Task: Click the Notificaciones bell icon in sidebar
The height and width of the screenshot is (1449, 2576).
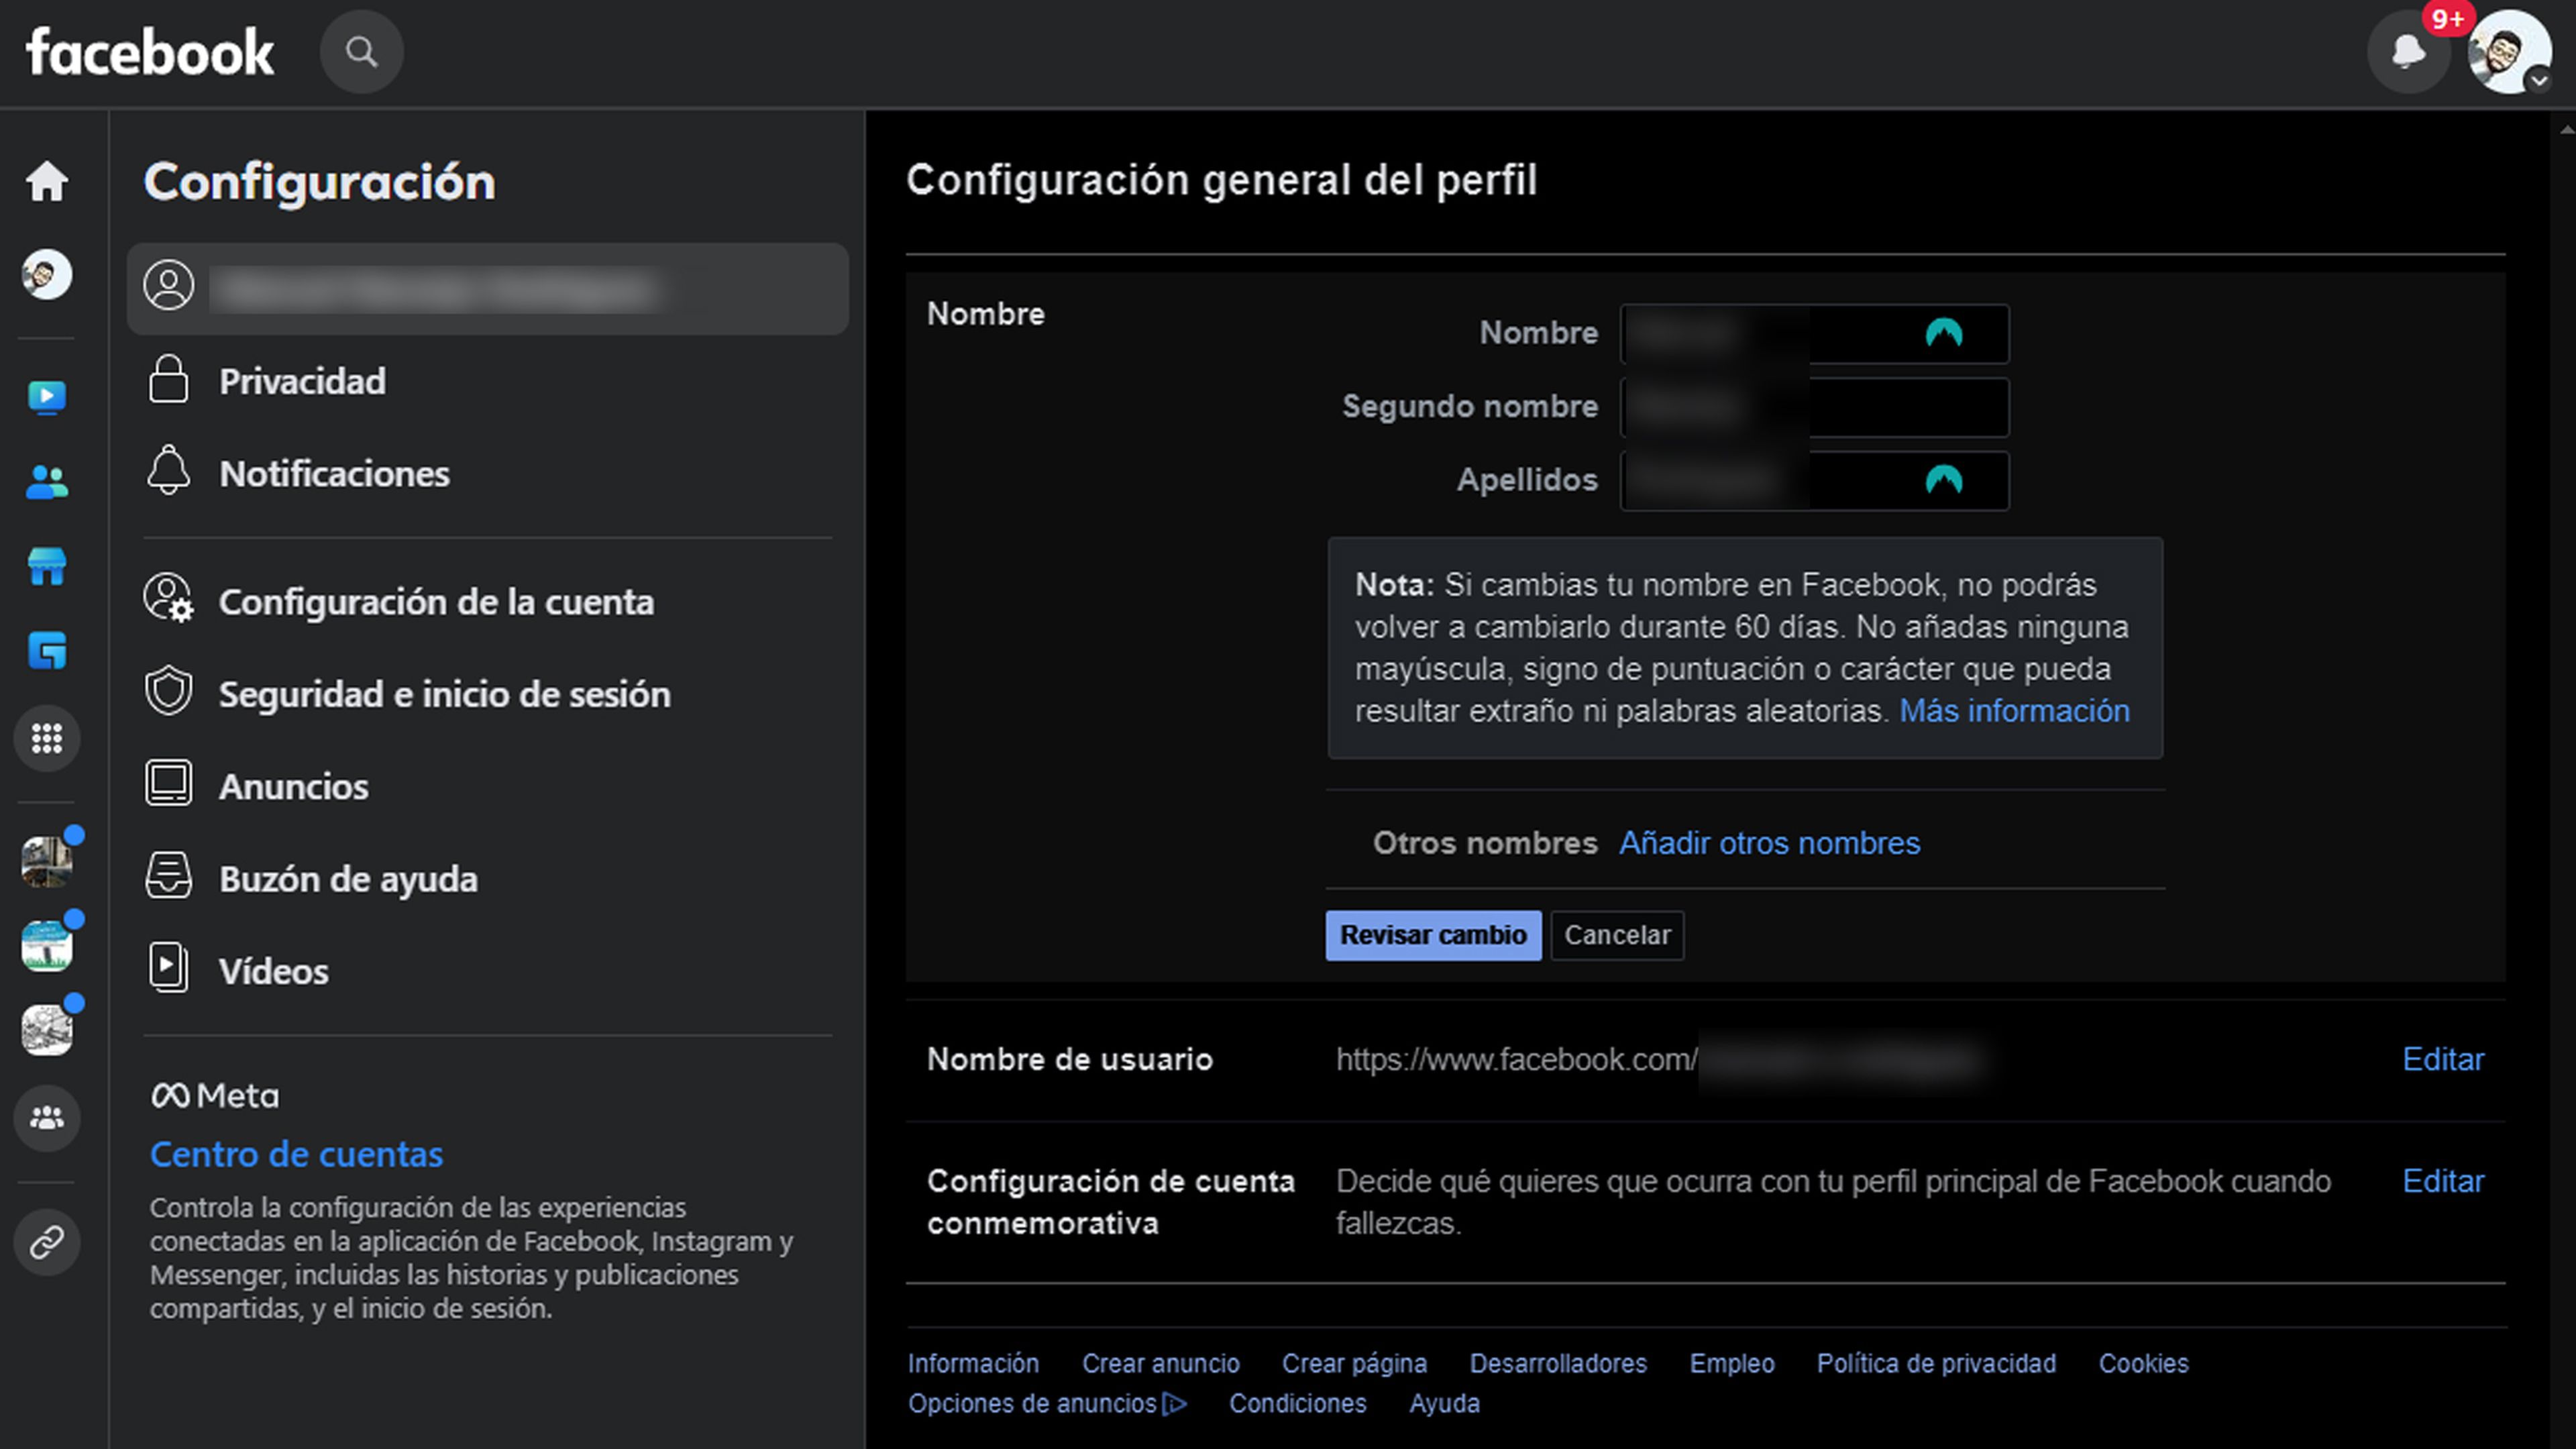Action: (x=168, y=470)
